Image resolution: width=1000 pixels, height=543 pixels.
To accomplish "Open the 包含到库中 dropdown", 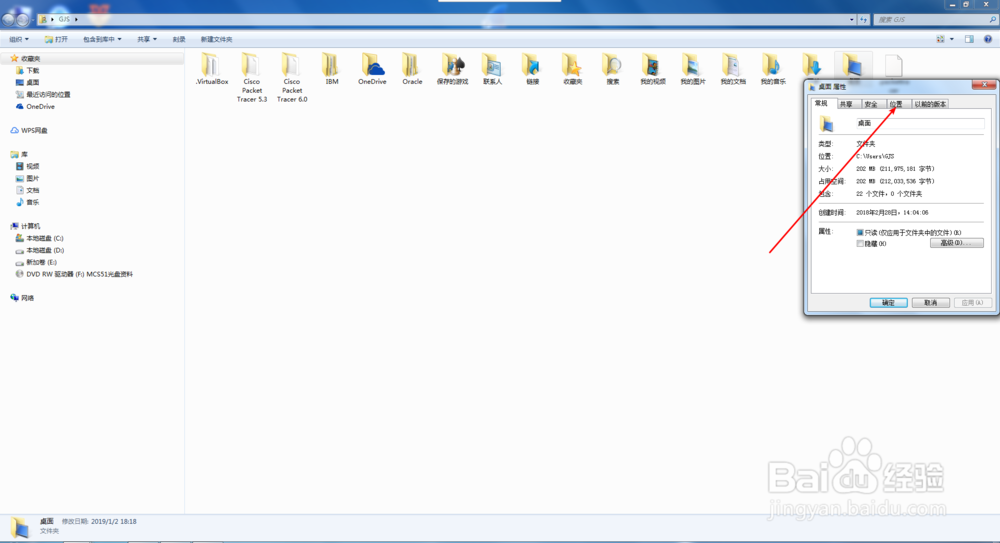I will (101, 39).
